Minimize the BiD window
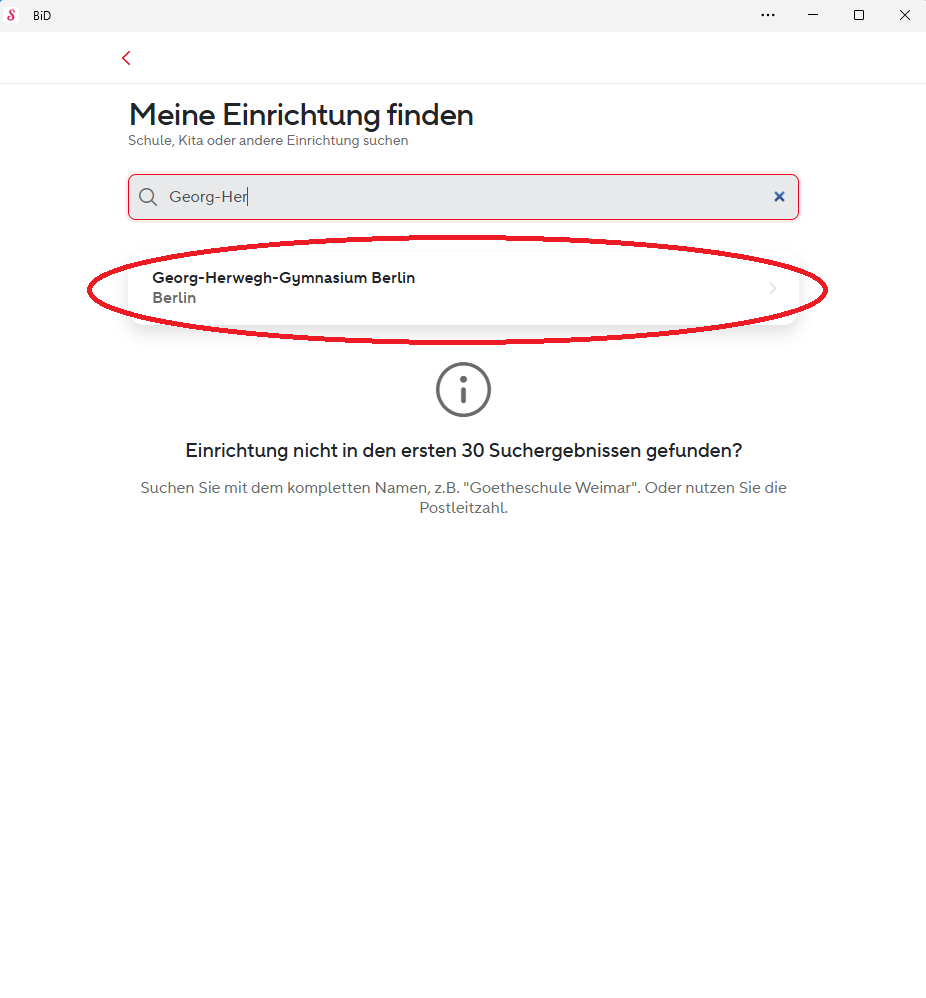926x998 pixels. (813, 15)
